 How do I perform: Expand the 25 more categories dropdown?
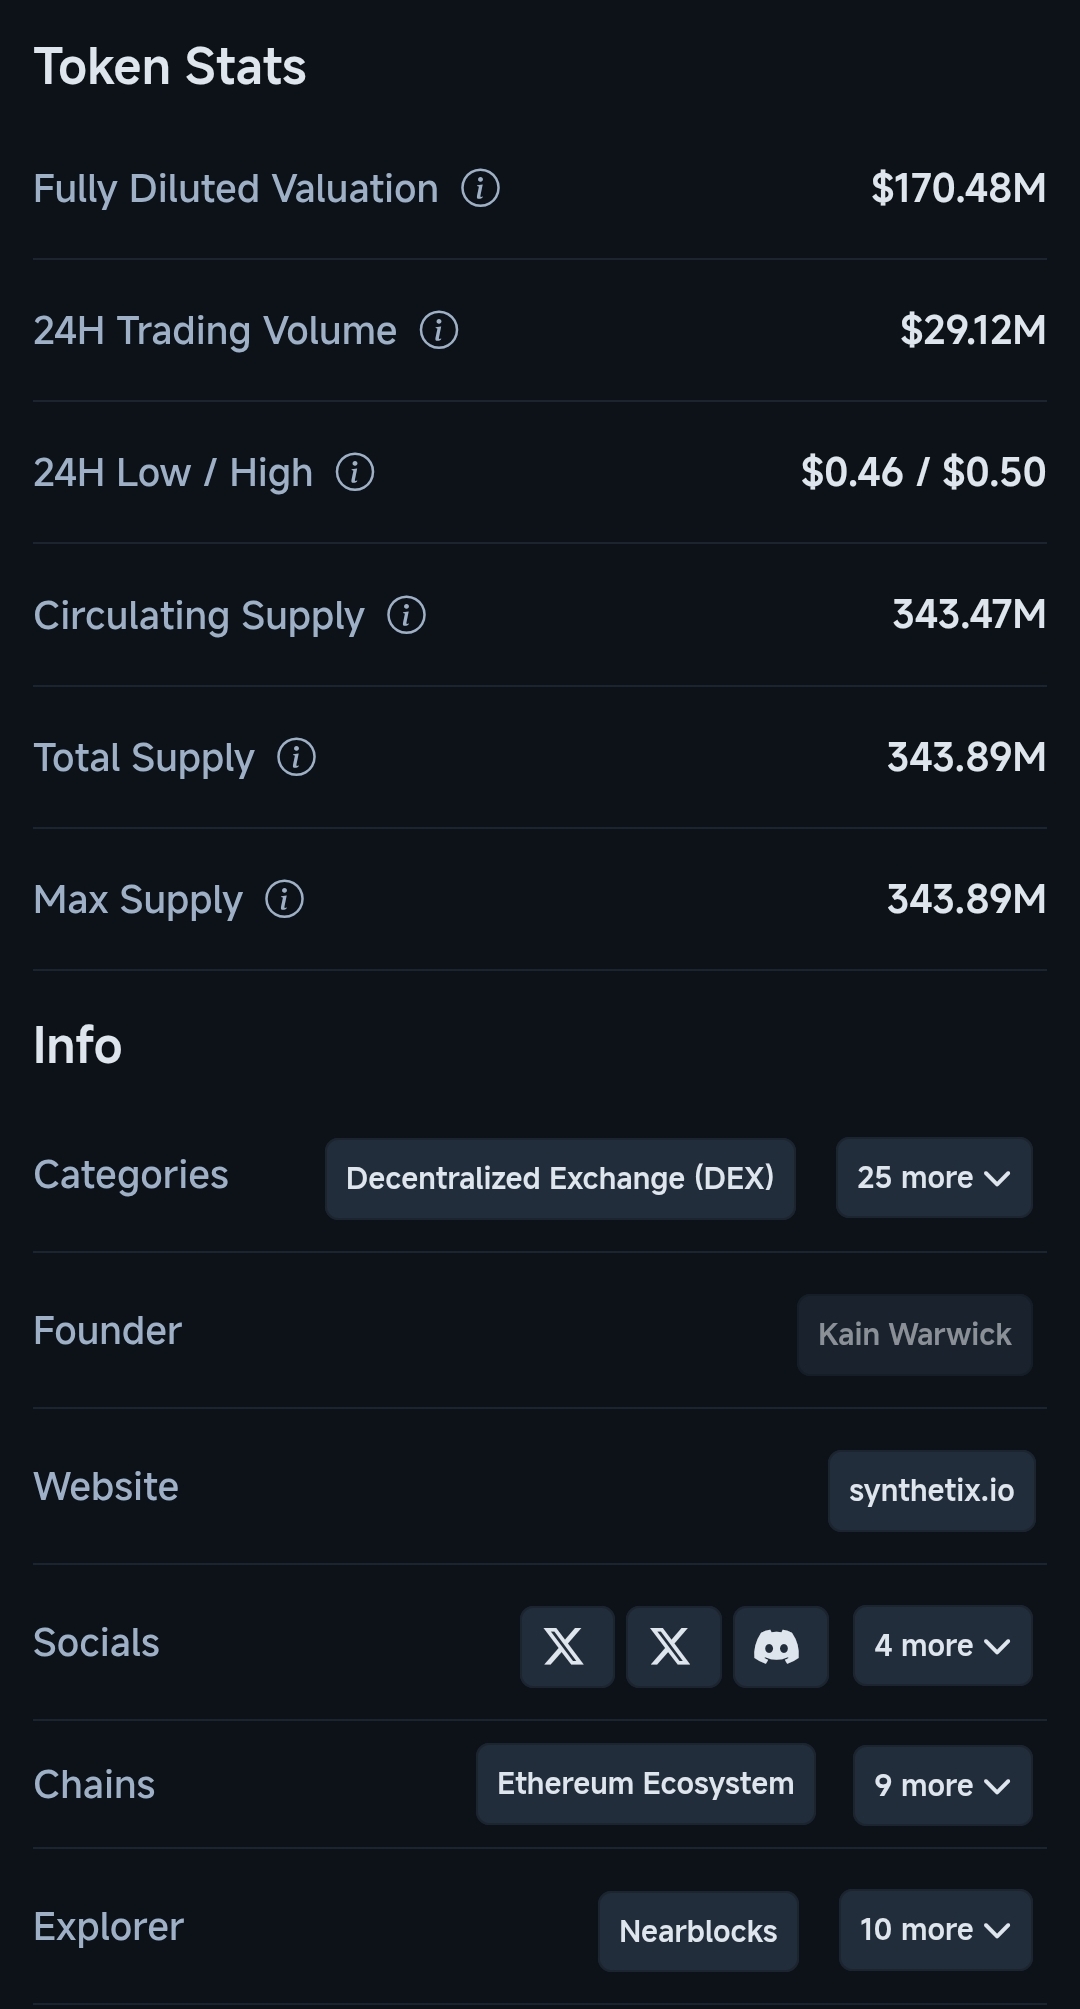[933, 1177]
